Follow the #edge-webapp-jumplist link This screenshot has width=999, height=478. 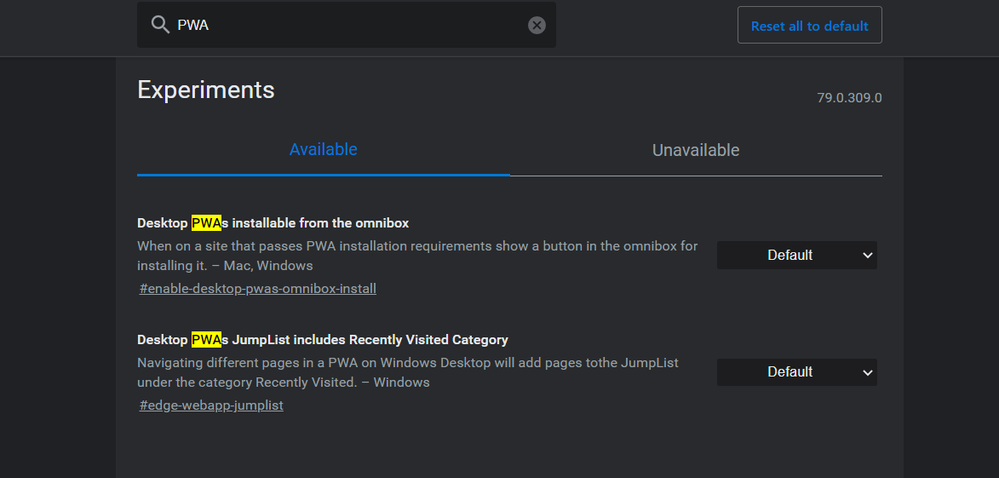(x=212, y=406)
